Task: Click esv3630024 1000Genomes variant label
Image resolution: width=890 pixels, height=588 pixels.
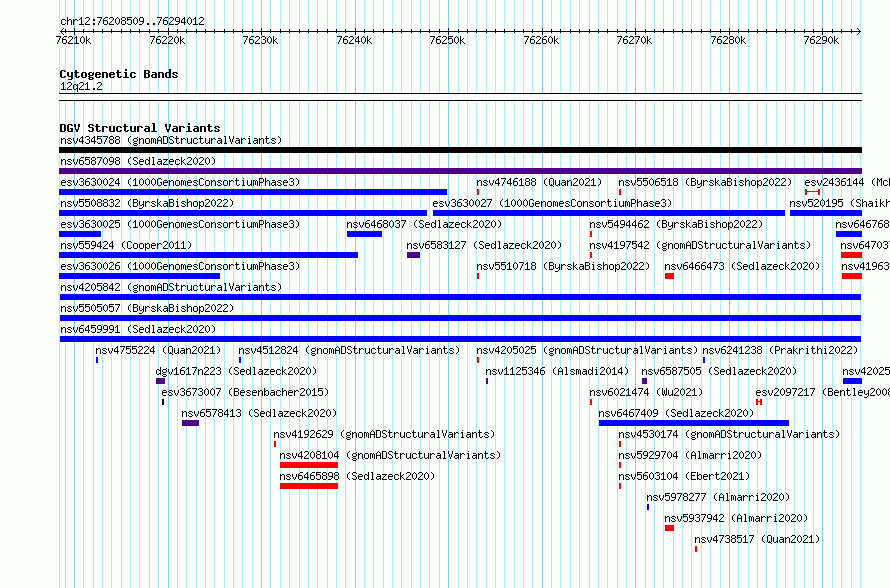Action: point(180,182)
